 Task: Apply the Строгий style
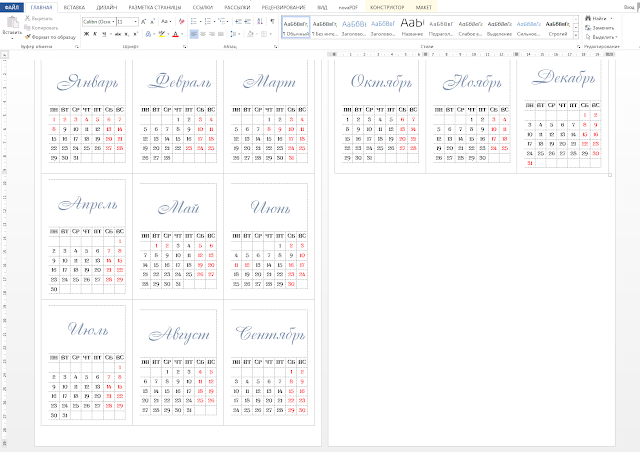(x=558, y=27)
